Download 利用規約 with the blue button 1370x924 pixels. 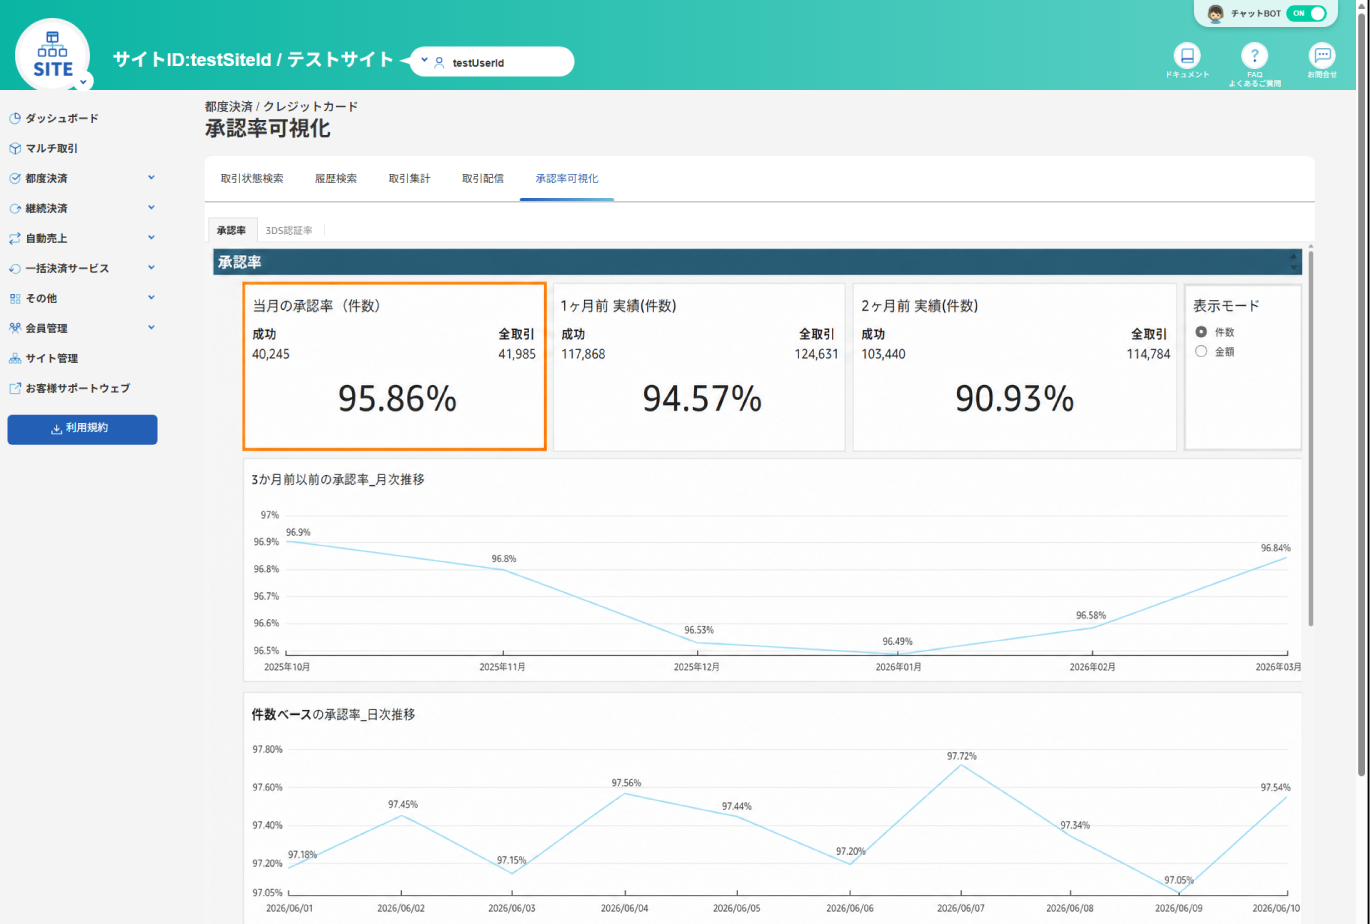click(x=82, y=429)
